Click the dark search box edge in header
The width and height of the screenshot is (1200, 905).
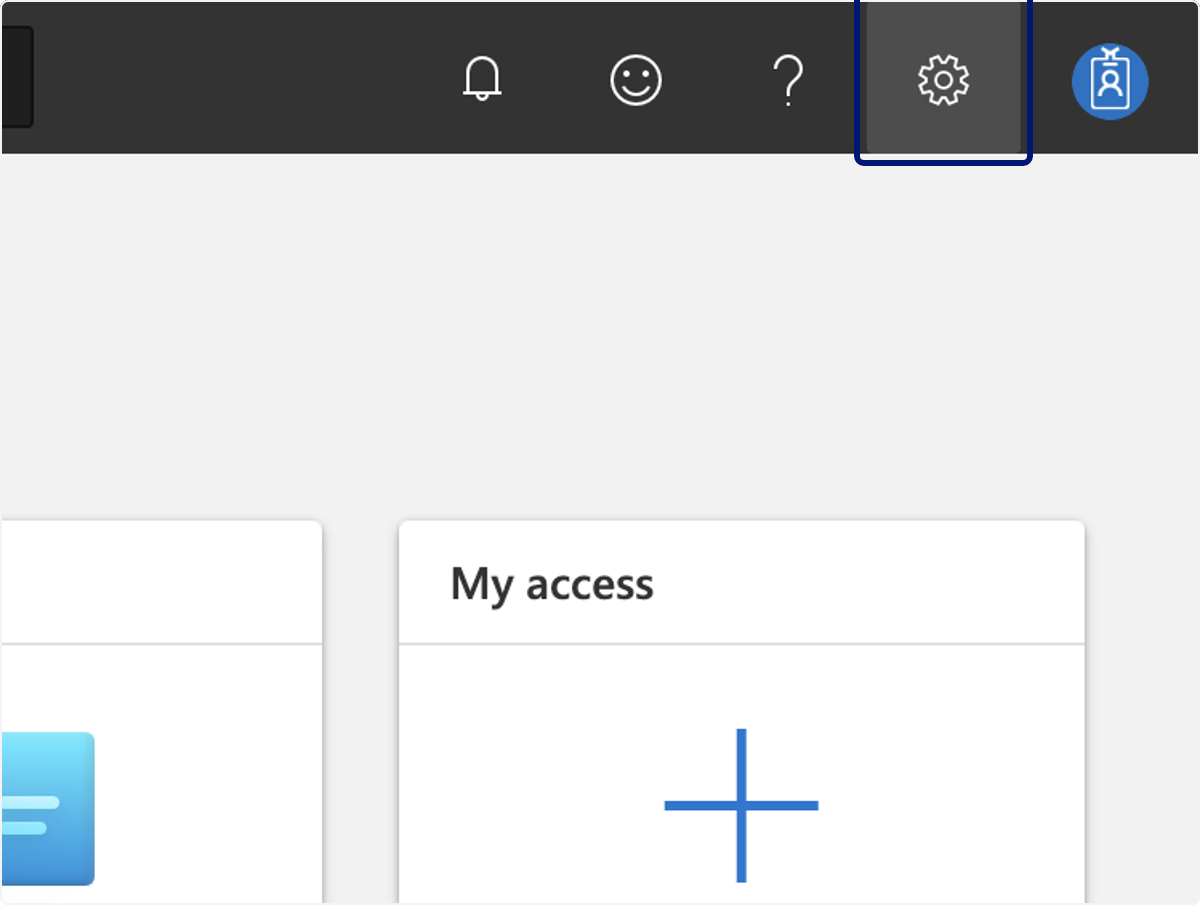(17, 77)
